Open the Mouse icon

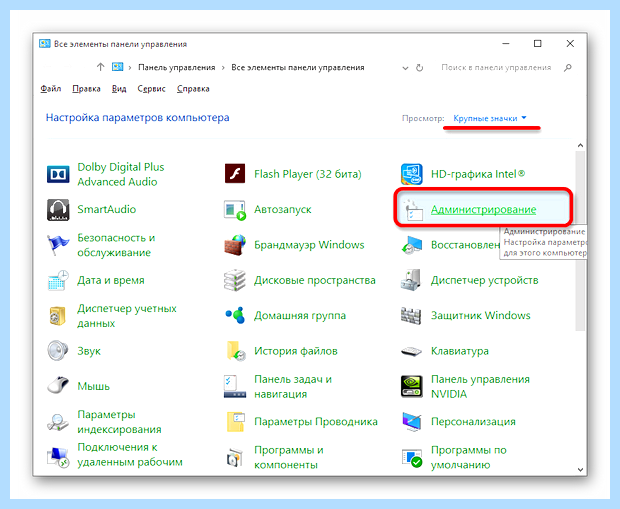(58, 386)
